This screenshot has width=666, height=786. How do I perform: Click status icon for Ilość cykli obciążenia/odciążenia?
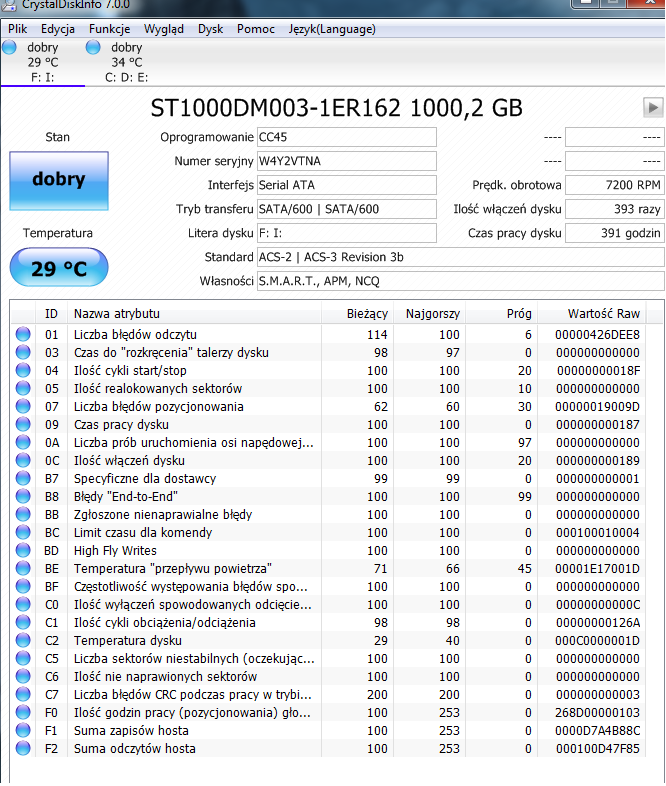pos(23,623)
